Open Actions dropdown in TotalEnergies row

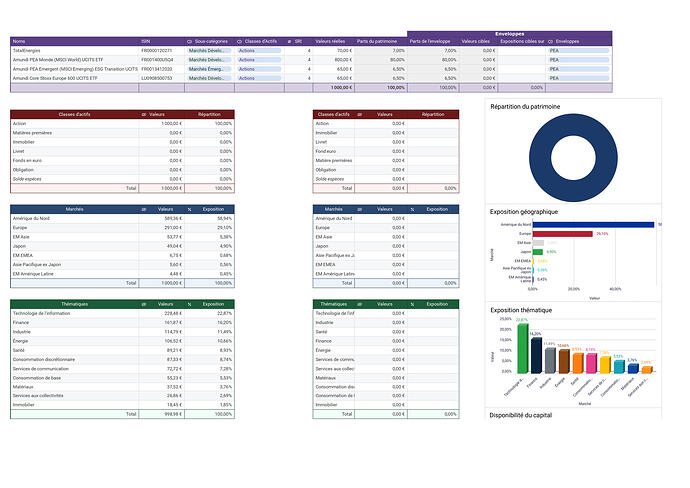(259, 51)
